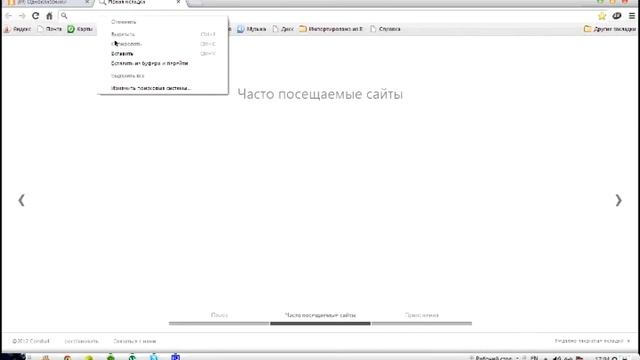Screen dimensions: 640x360
Task: Click the magnifier icon in address bar
Action: pyautogui.click(x=64, y=16)
